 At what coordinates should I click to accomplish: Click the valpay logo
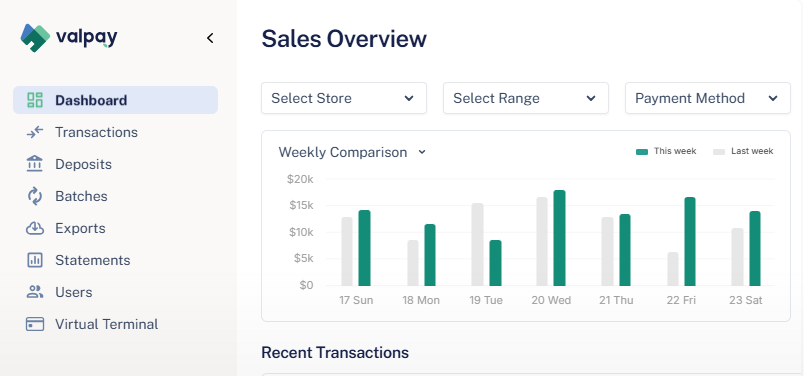(69, 37)
